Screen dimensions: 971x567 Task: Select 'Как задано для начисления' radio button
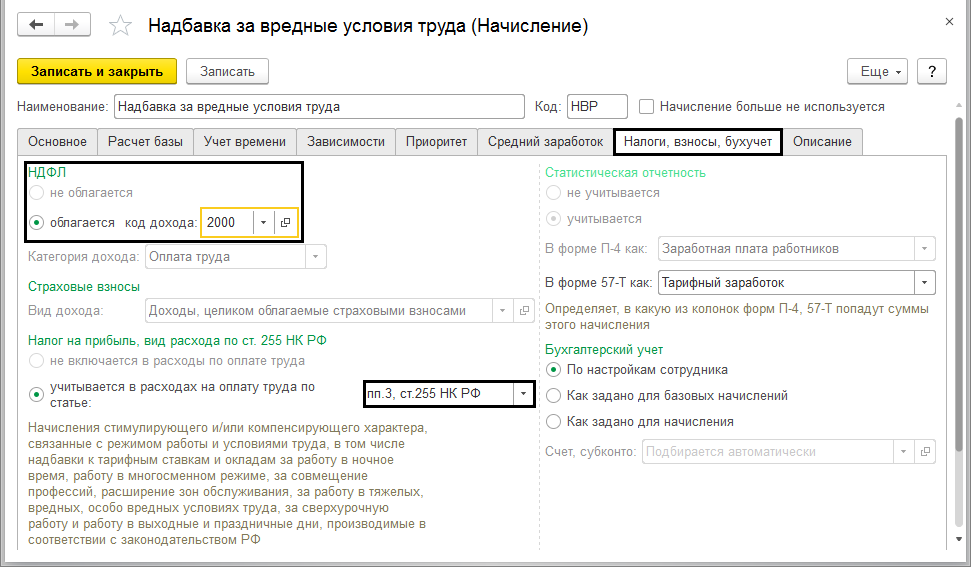pyautogui.click(x=554, y=422)
